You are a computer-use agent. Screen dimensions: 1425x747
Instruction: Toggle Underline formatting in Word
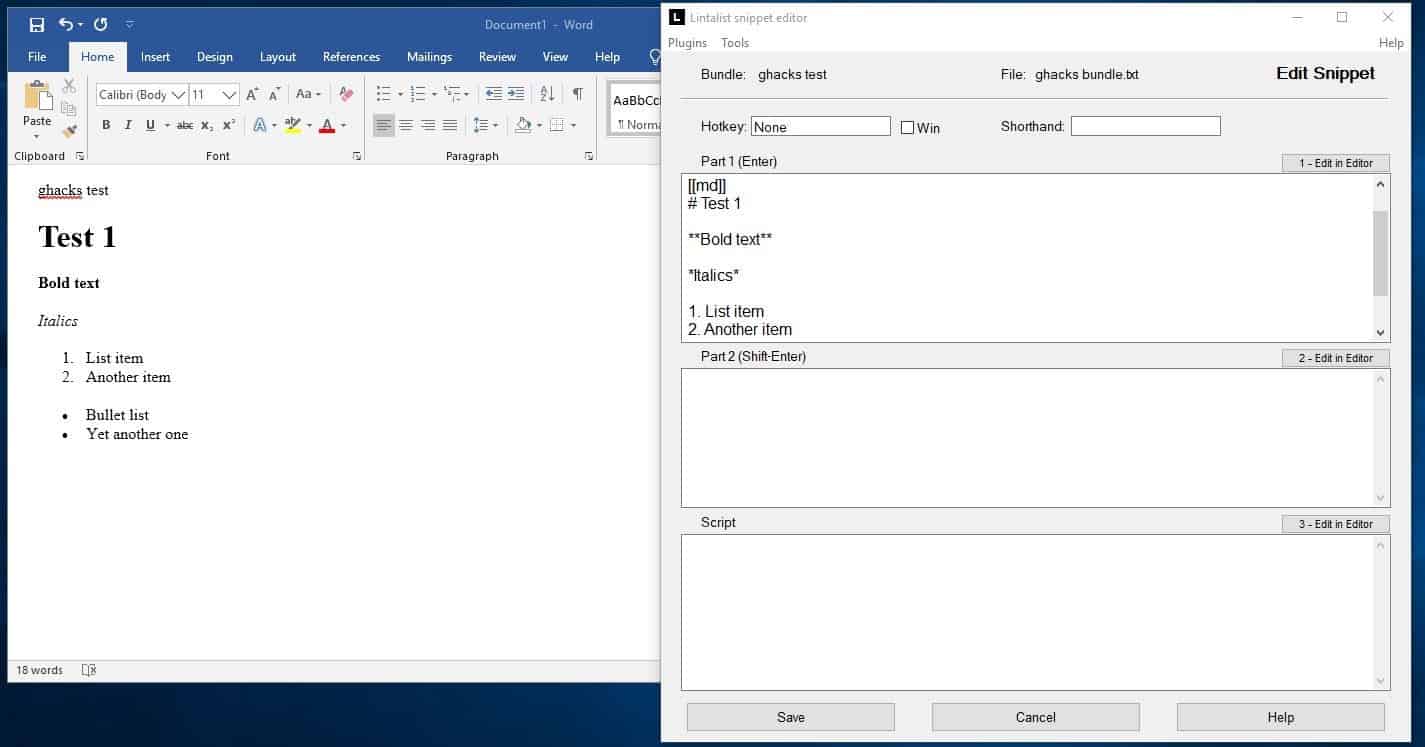(151, 125)
